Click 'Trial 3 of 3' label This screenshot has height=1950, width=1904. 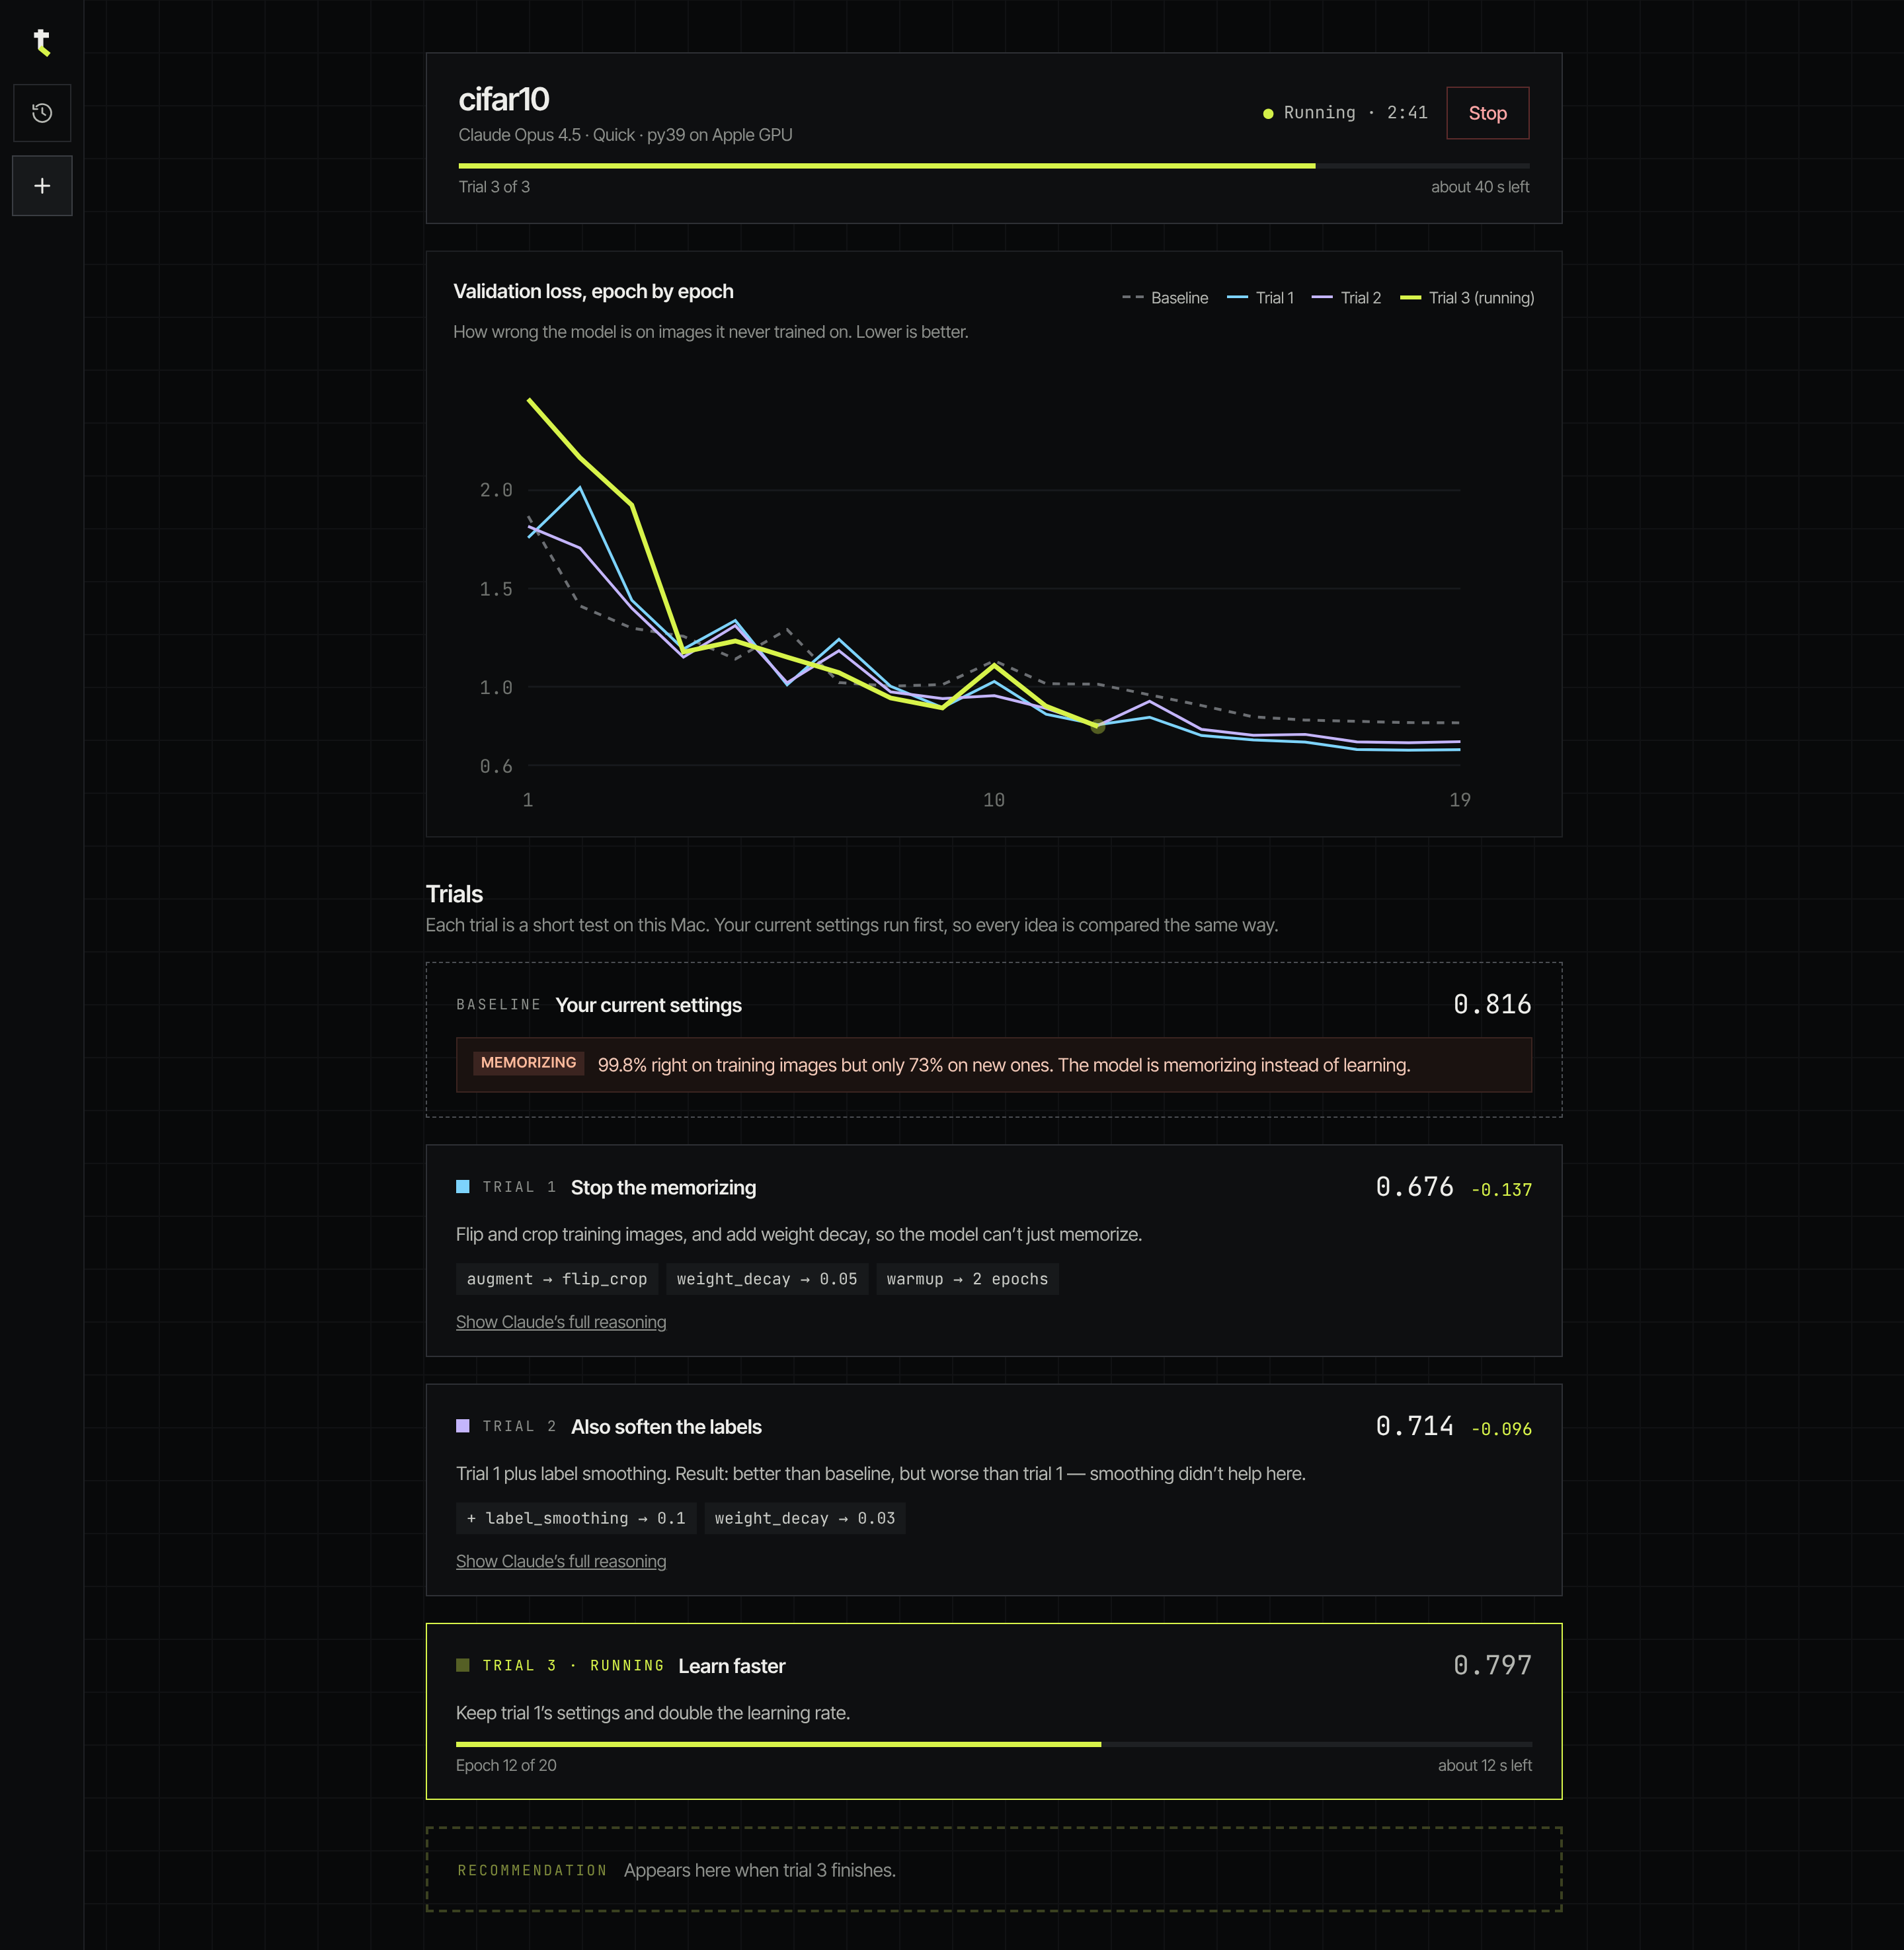[x=494, y=187]
